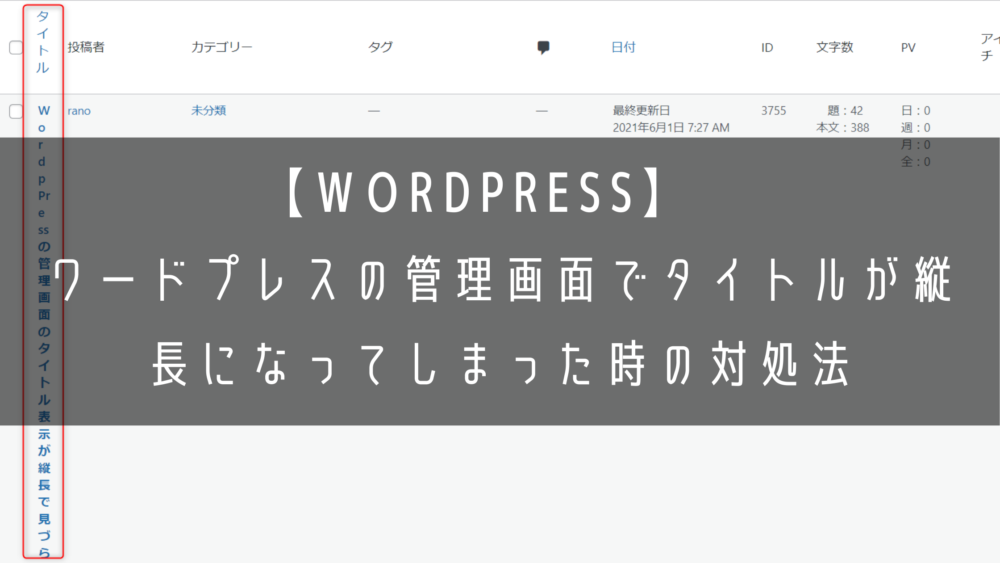Screen dimensions: 1000x563
Task: Select the body character count 本文：388
Action: click(x=842, y=128)
